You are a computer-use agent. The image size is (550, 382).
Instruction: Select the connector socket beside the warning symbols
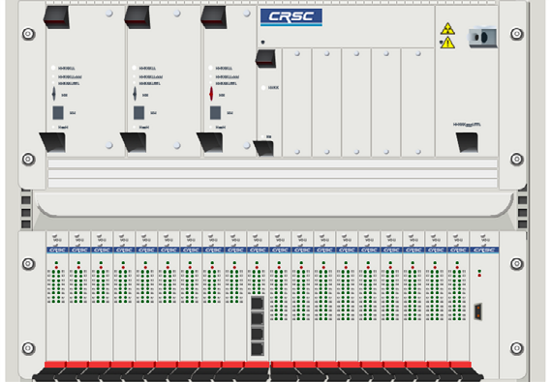[x=483, y=37]
